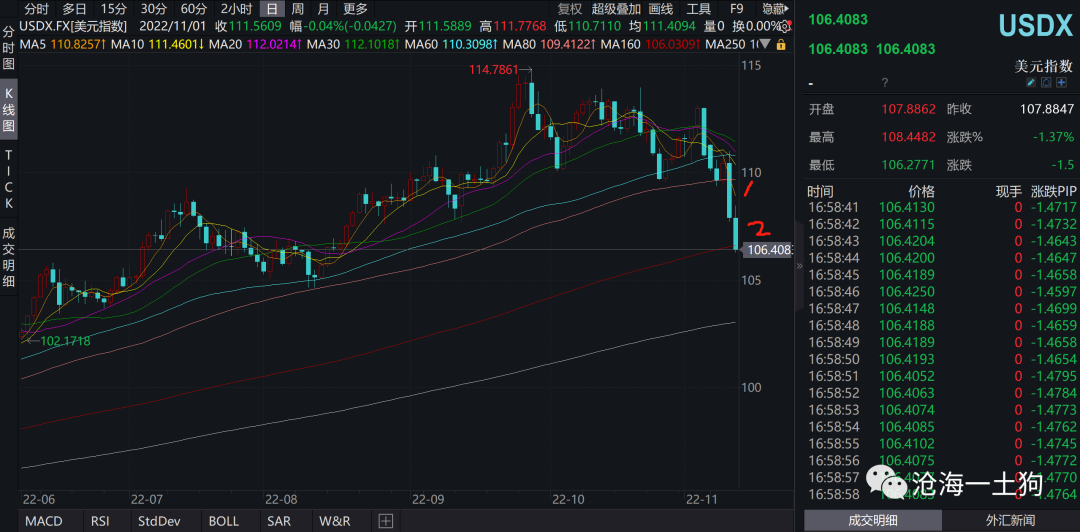Image resolution: width=1080 pixels, height=532 pixels.
Task: Switch to the 外汇新闻 tab
Action: (1009, 520)
